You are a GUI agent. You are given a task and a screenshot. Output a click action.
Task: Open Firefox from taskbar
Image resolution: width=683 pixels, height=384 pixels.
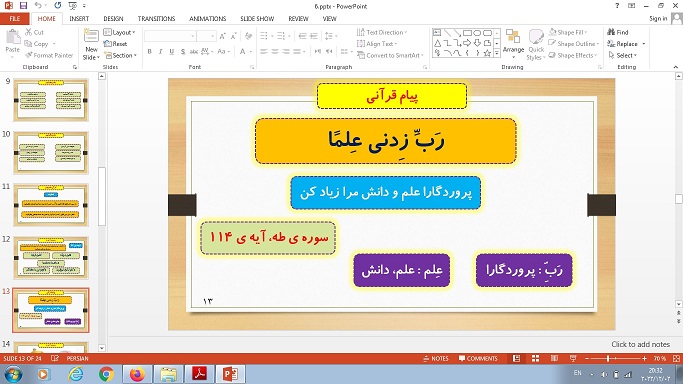pos(137,374)
